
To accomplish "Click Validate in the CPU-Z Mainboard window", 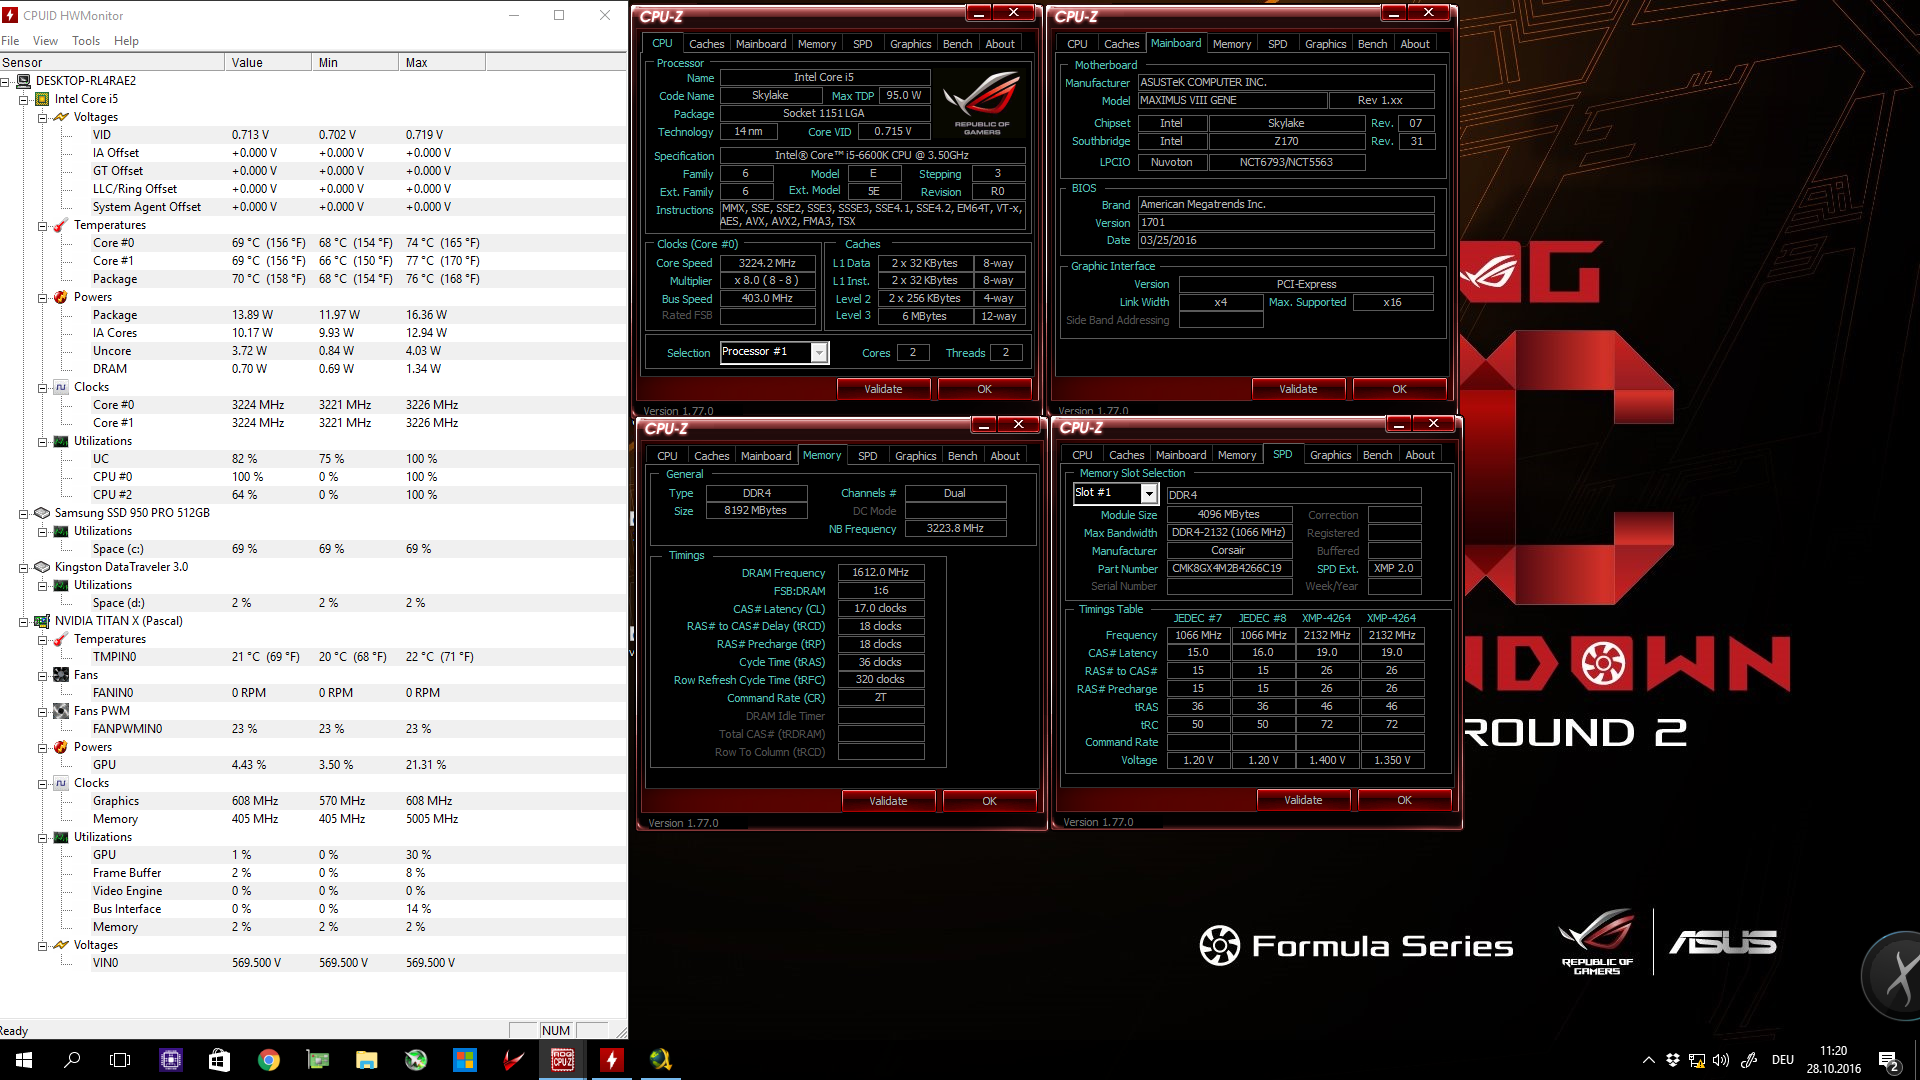I will pyautogui.click(x=1298, y=389).
